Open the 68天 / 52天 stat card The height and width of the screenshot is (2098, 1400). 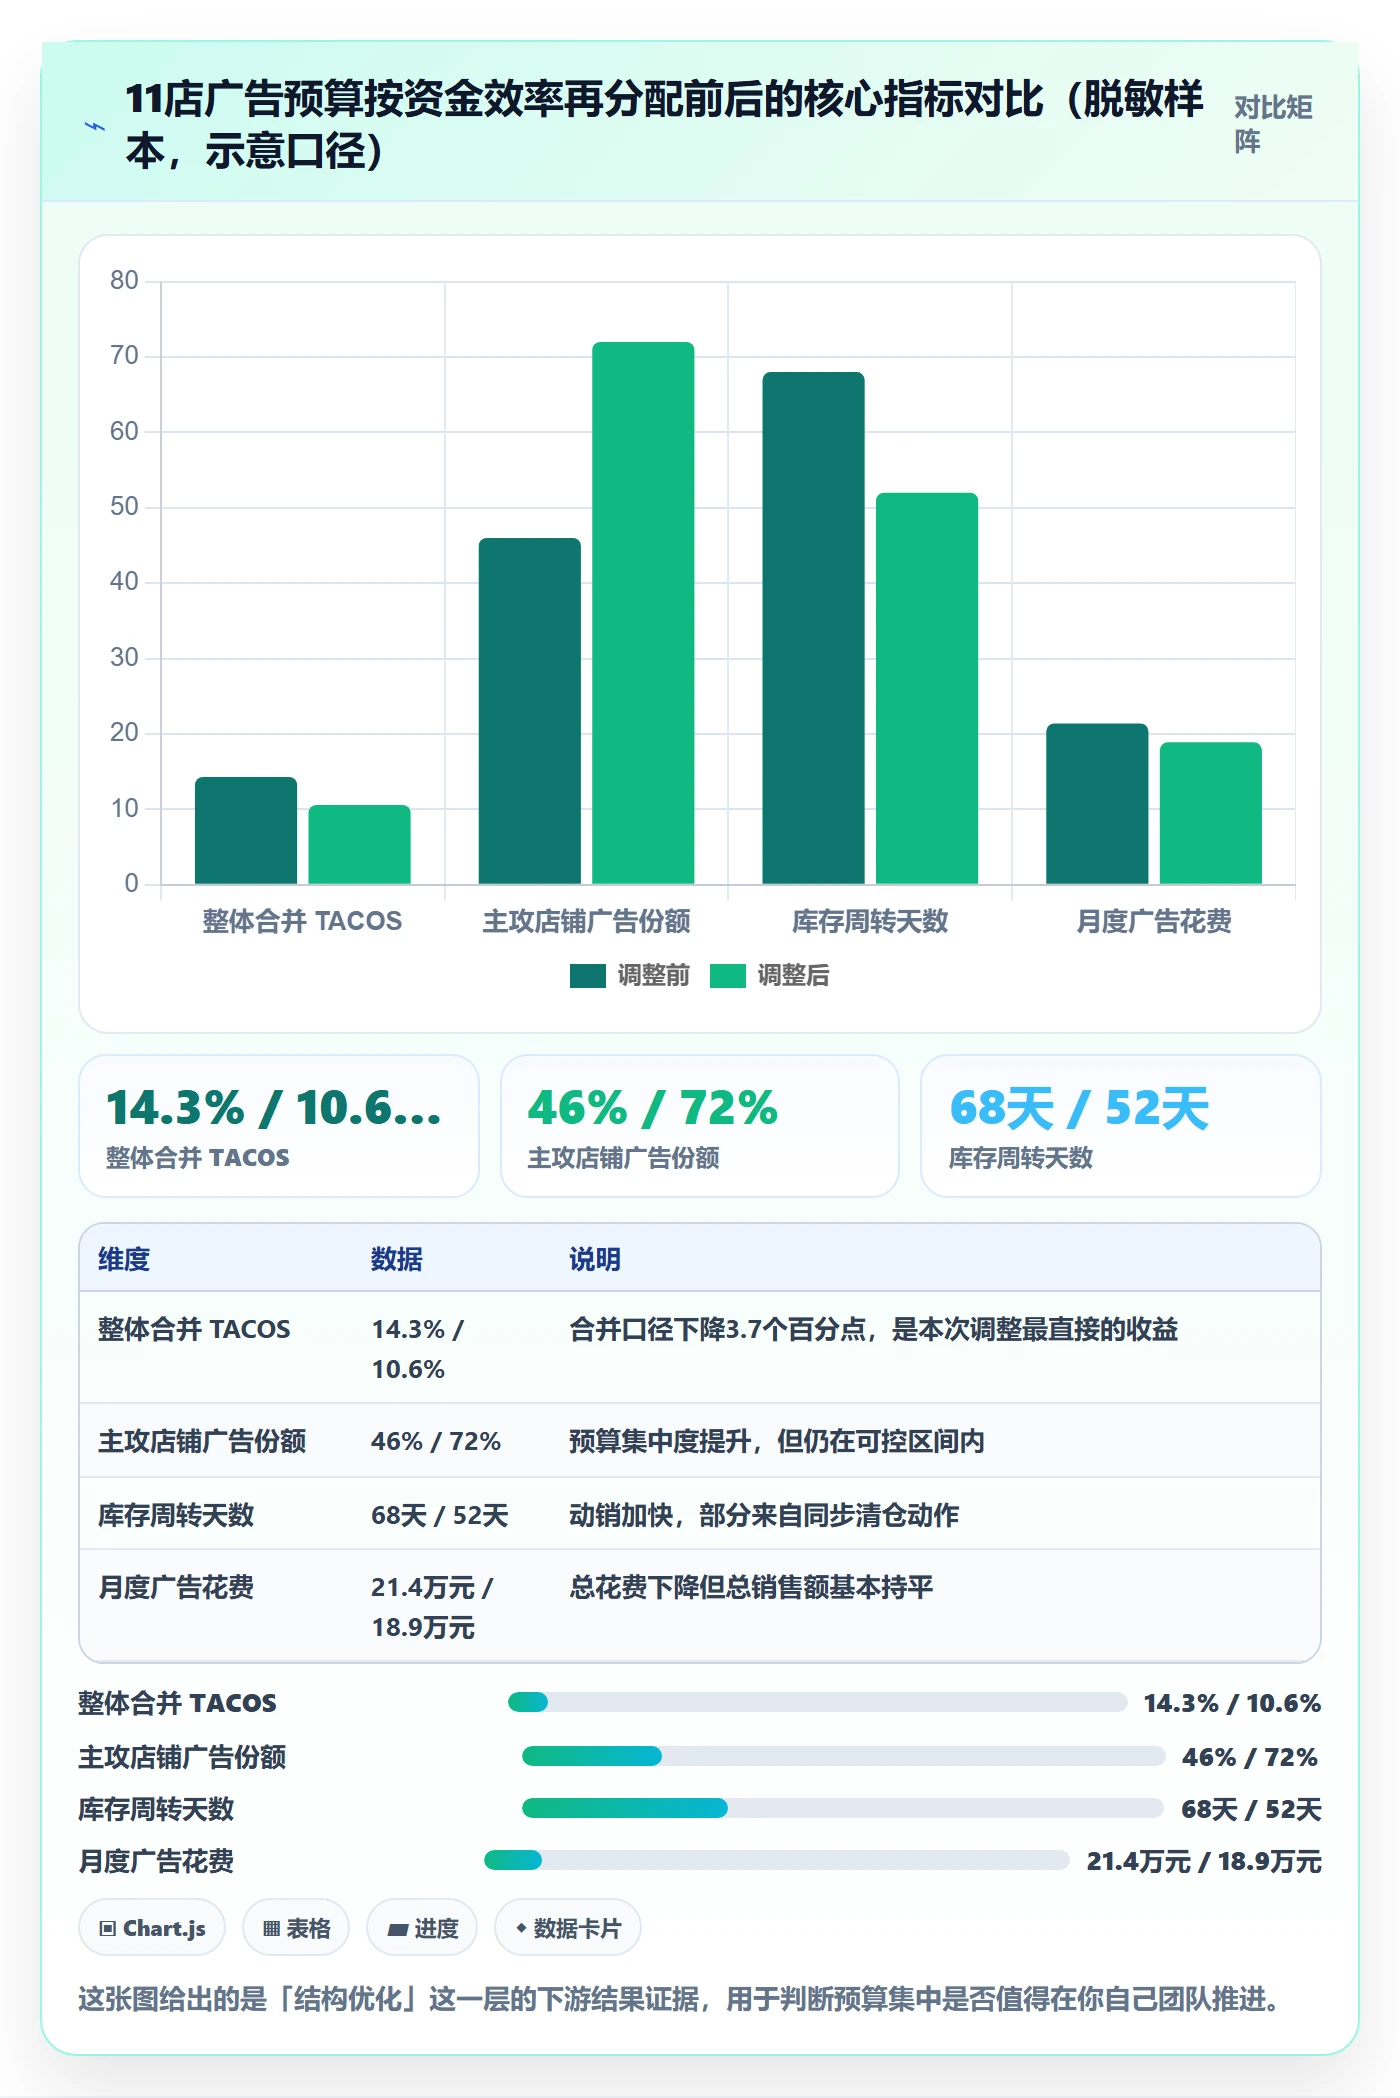1121,1126
